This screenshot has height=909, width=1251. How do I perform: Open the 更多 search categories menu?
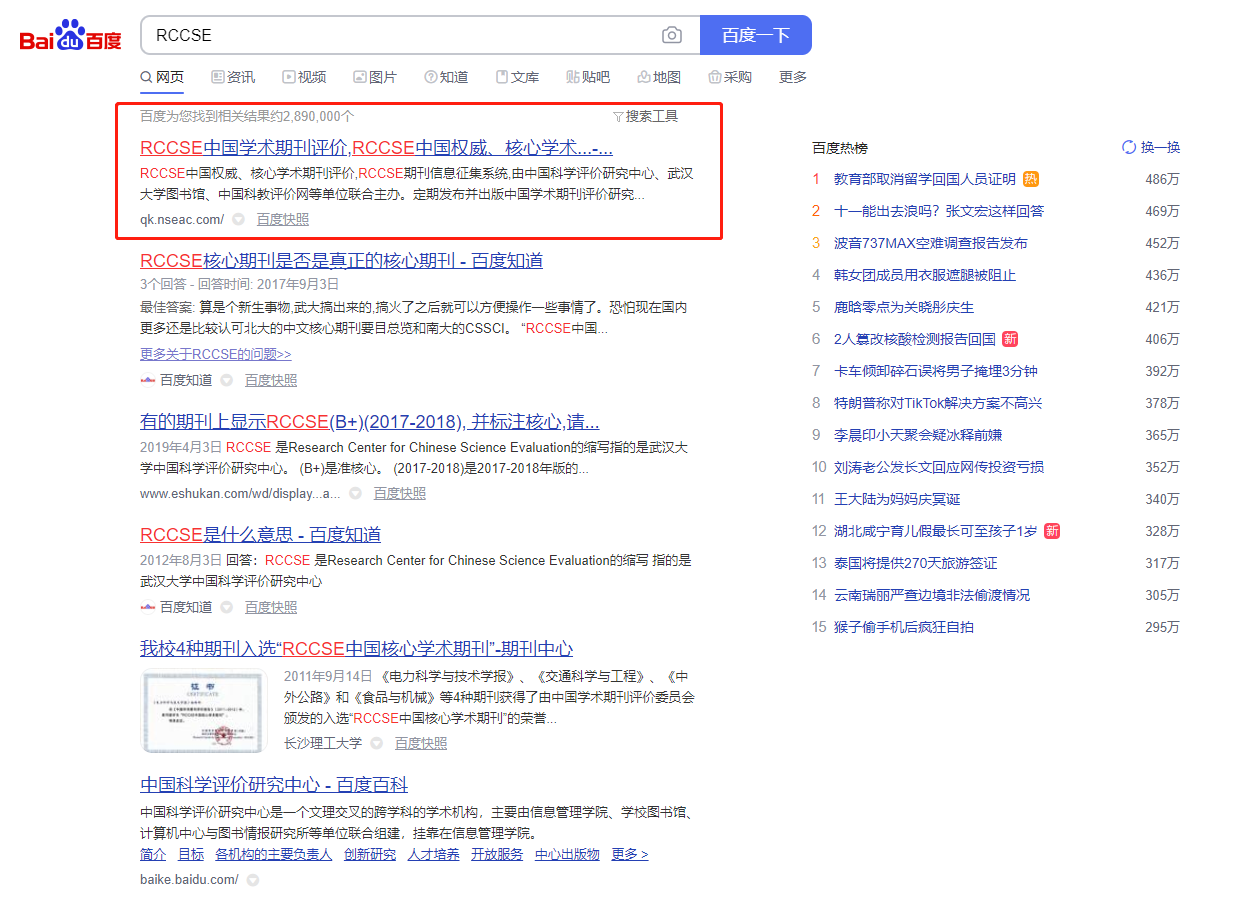[x=793, y=77]
